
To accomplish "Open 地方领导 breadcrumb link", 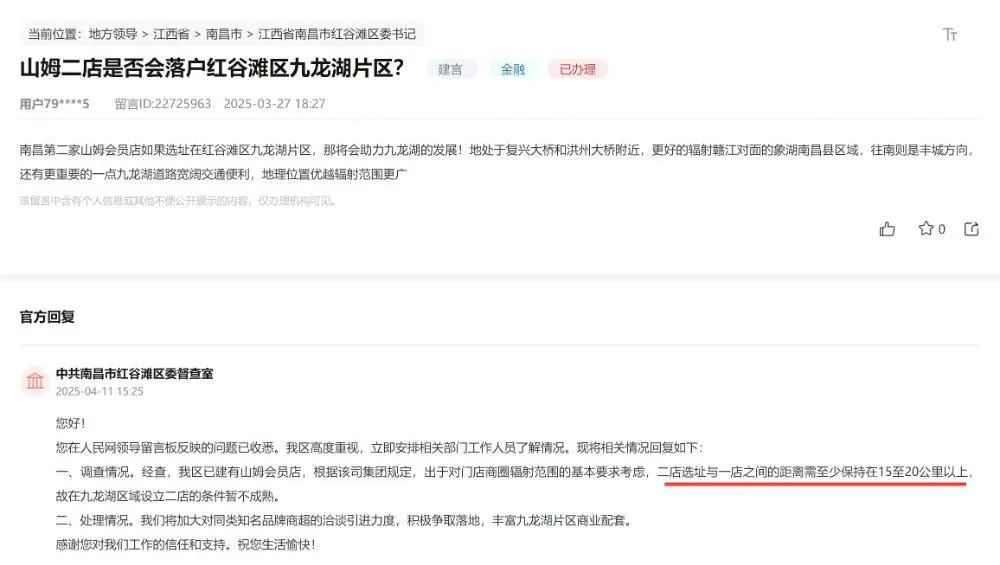I will click(113, 34).
